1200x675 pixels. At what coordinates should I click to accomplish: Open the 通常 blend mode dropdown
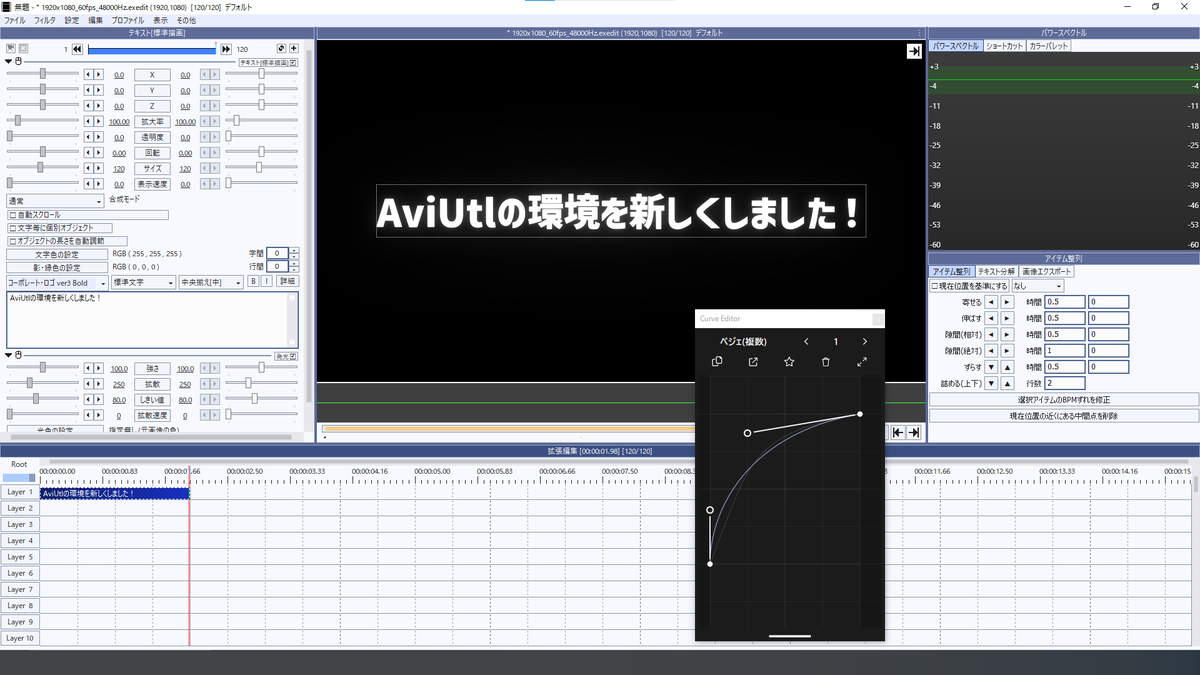[x=55, y=201]
